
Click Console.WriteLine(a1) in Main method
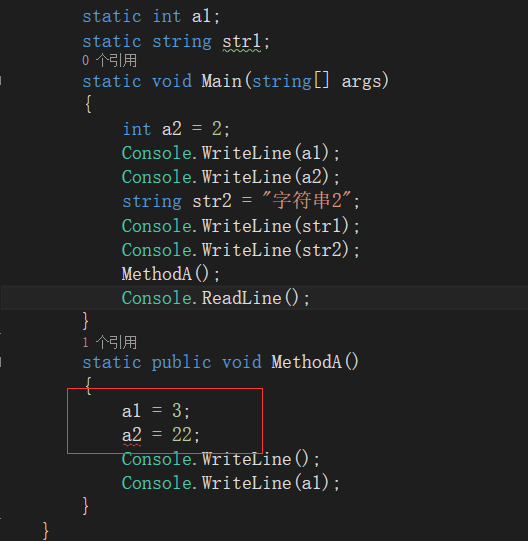point(231,153)
